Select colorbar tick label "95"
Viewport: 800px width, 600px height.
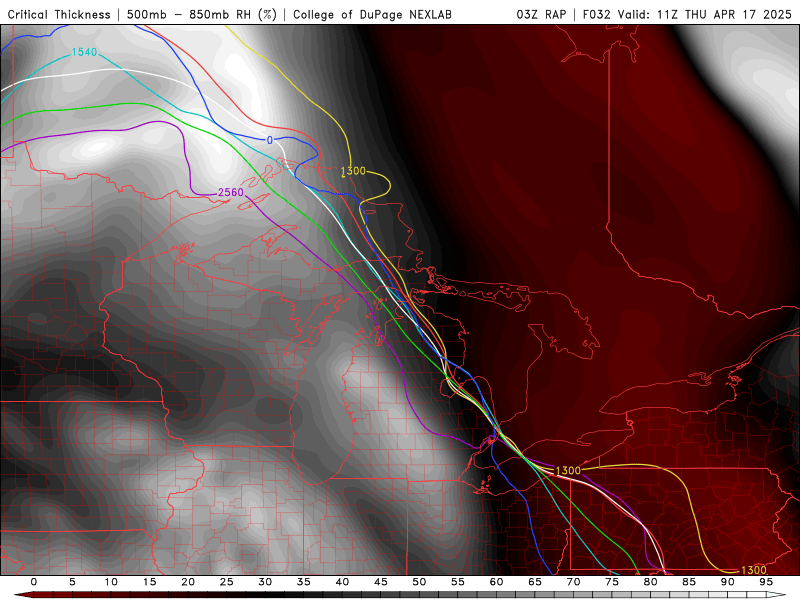pos(766,582)
